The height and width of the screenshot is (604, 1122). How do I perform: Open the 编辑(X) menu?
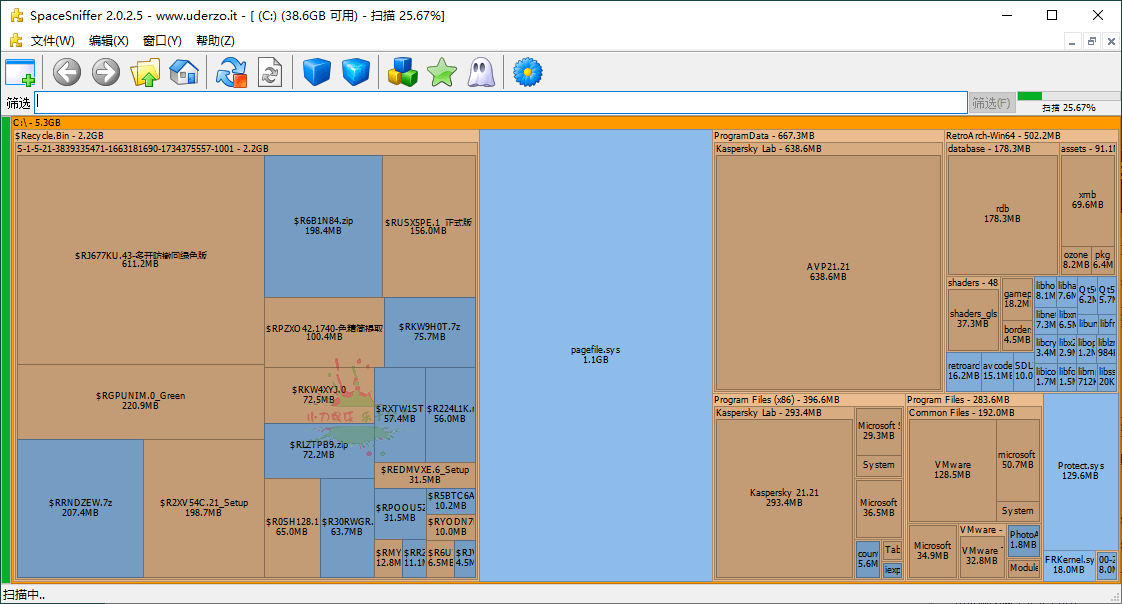point(108,41)
